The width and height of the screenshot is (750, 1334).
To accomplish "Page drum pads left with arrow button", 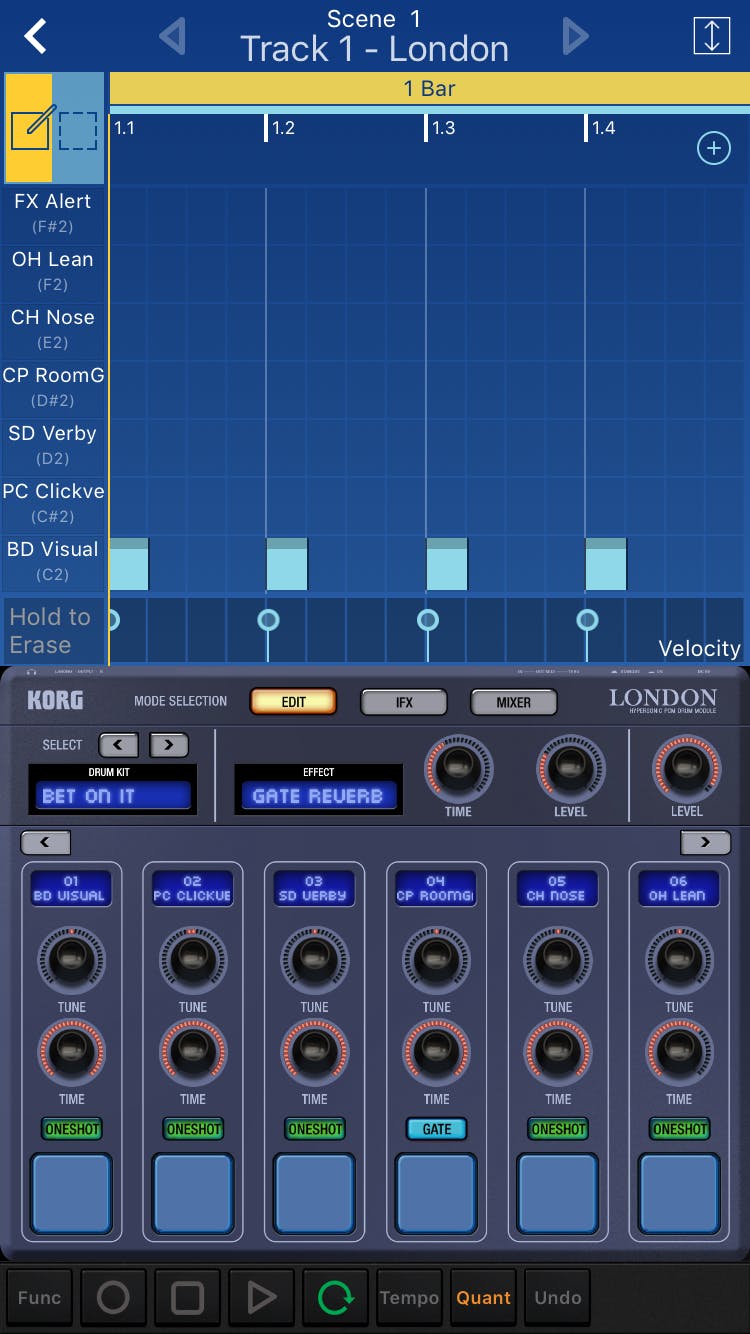I will click(45, 842).
